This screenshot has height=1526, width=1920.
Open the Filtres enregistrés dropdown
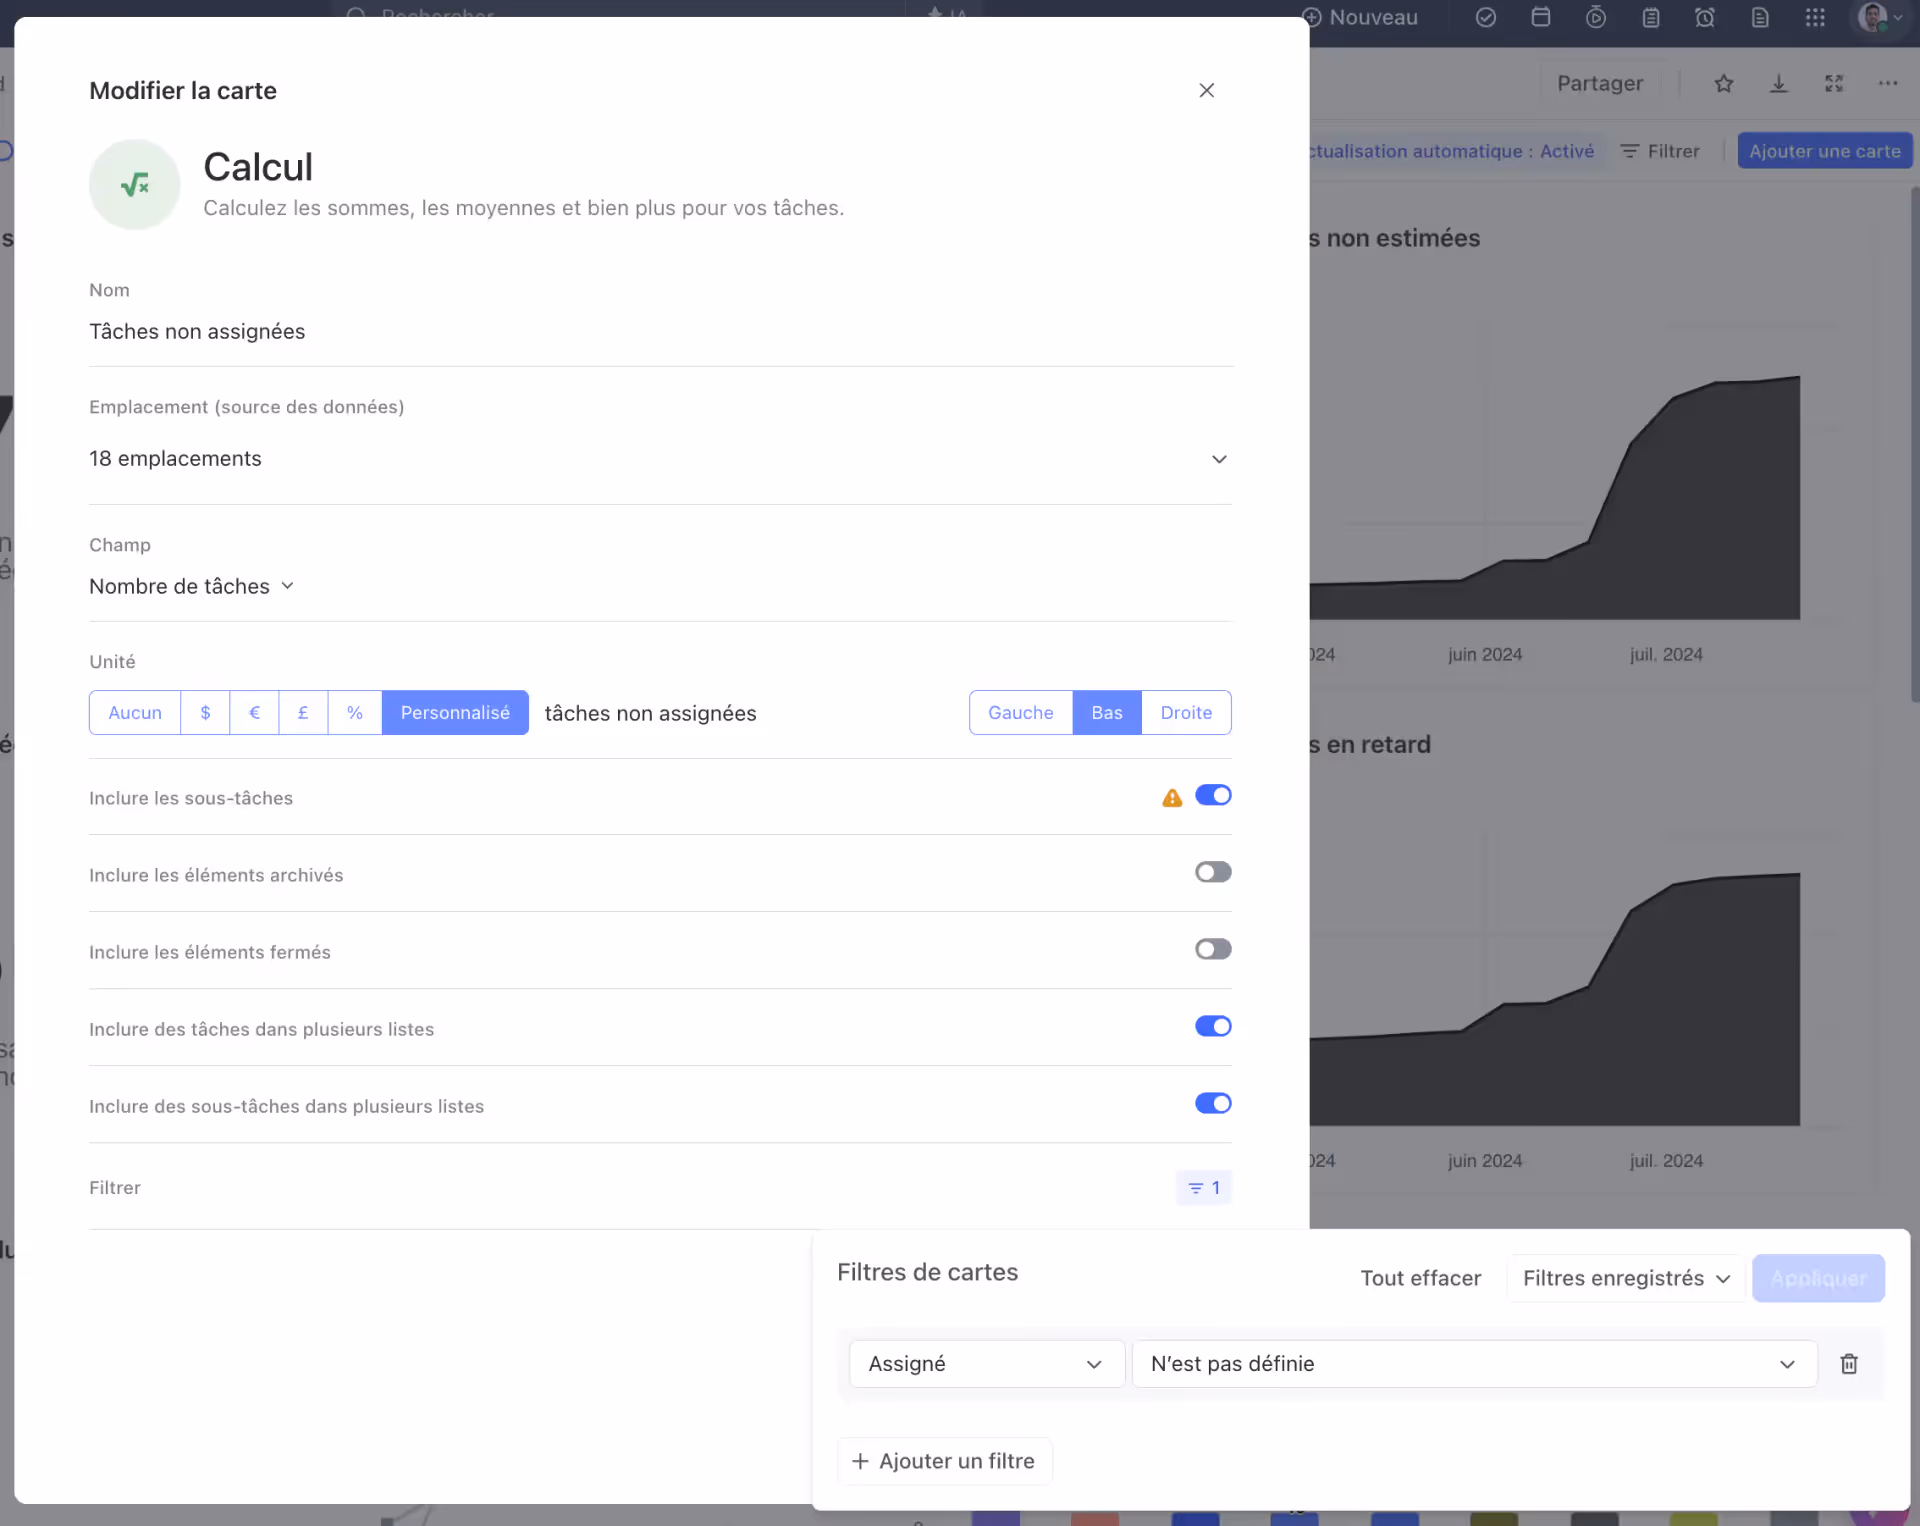pyautogui.click(x=1625, y=1279)
